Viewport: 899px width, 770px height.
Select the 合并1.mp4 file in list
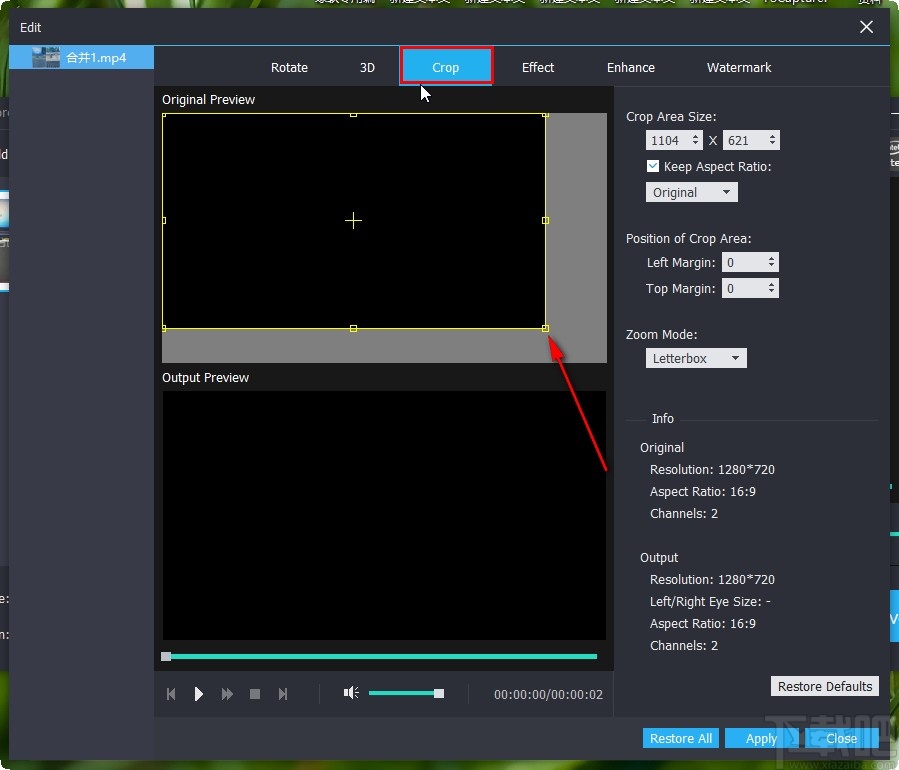[81, 57]
